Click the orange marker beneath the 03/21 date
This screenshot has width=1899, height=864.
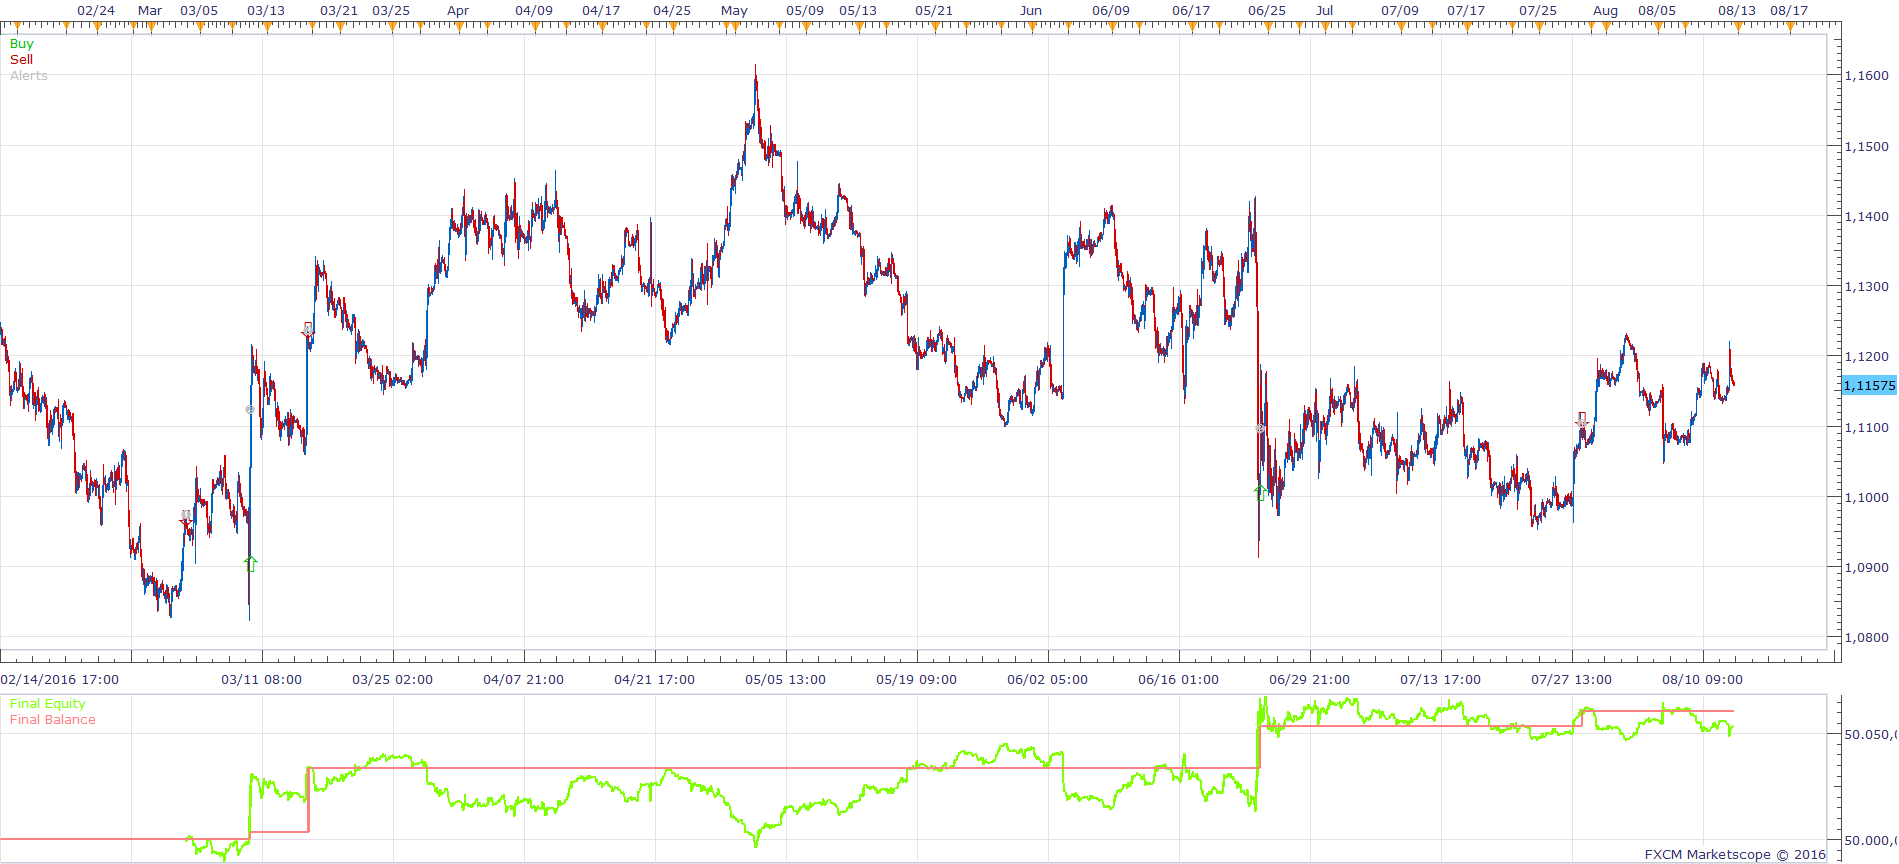341,28
